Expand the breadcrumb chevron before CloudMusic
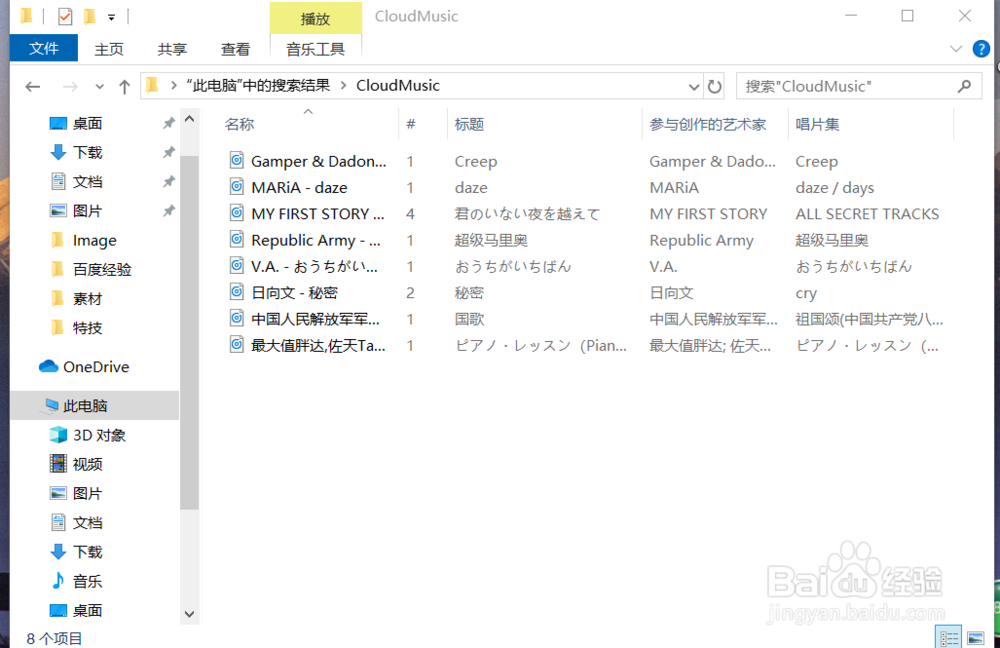 343,85
